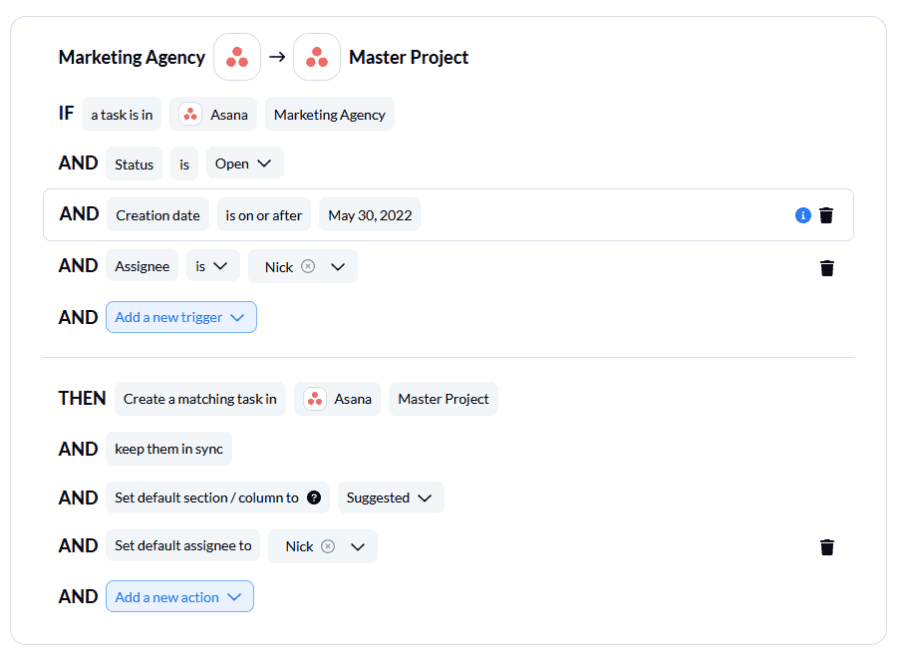Open the Add a new trigger menu

181,316
